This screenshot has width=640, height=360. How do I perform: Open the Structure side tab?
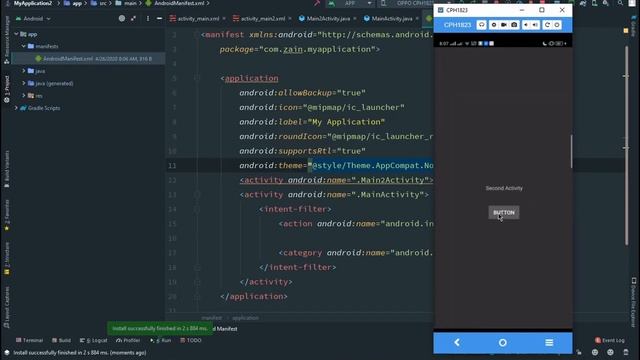pyautogui.click(x=7, y=258)
